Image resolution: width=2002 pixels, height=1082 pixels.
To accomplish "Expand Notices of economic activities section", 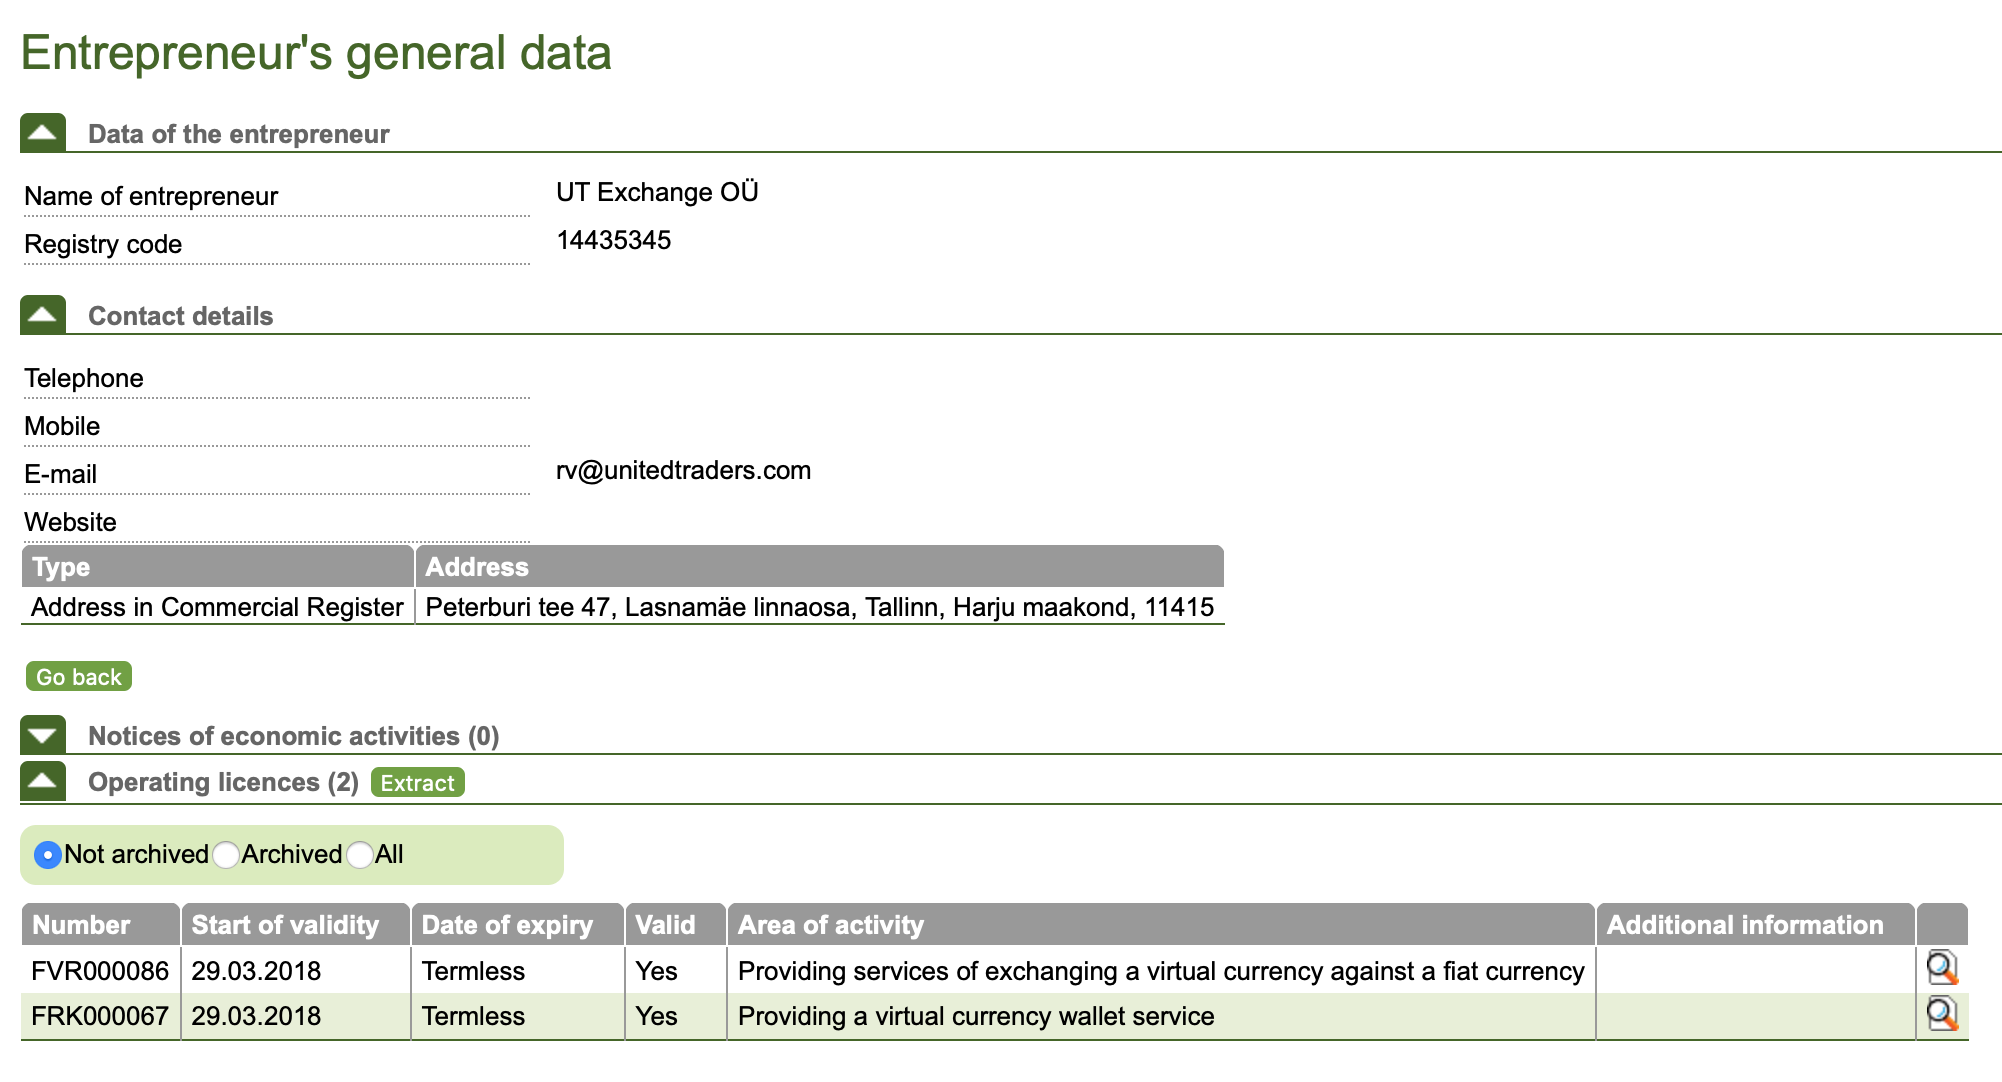I will (43, 735).
